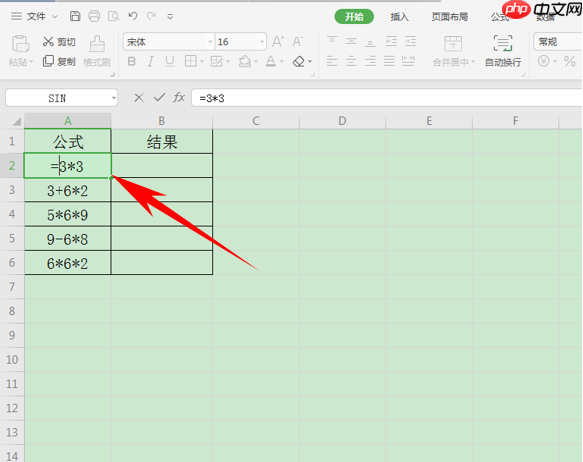Expand quick access toolbar customize arrow

coord(170,17)
